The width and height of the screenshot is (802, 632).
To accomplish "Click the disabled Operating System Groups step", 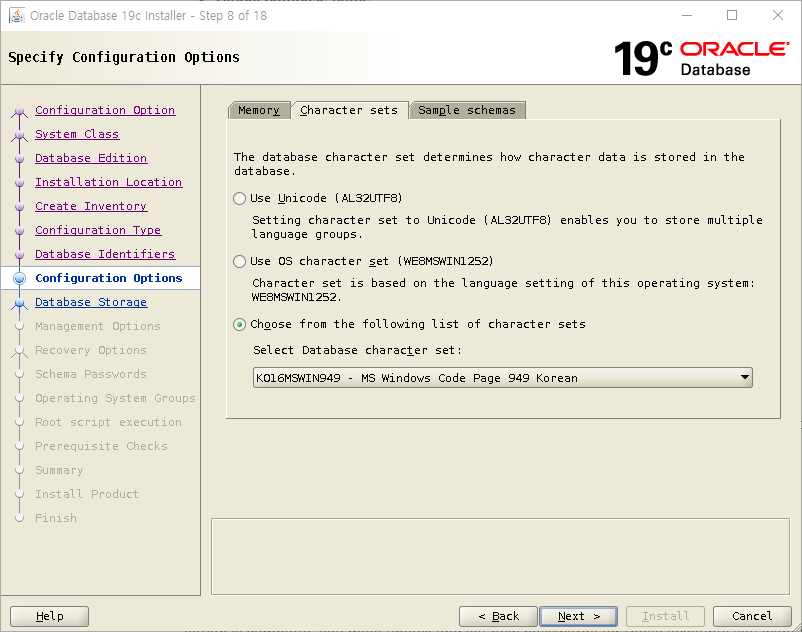I will (x=115, y=398).
